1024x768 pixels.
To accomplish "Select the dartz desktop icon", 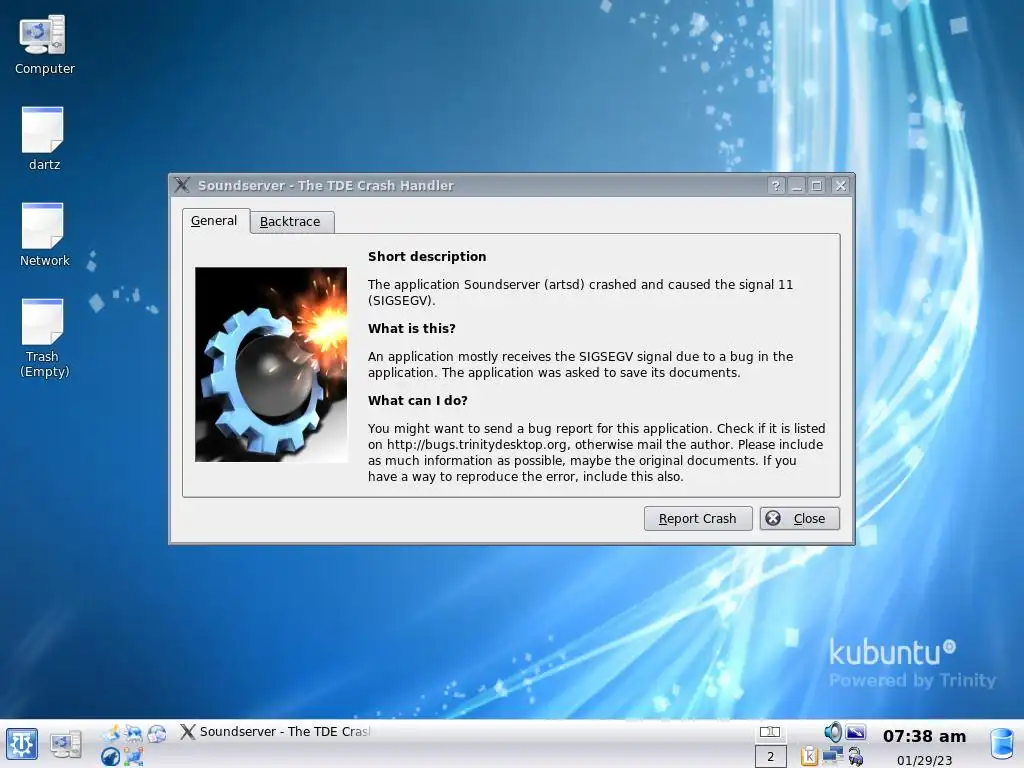I will tap(44, 138).
